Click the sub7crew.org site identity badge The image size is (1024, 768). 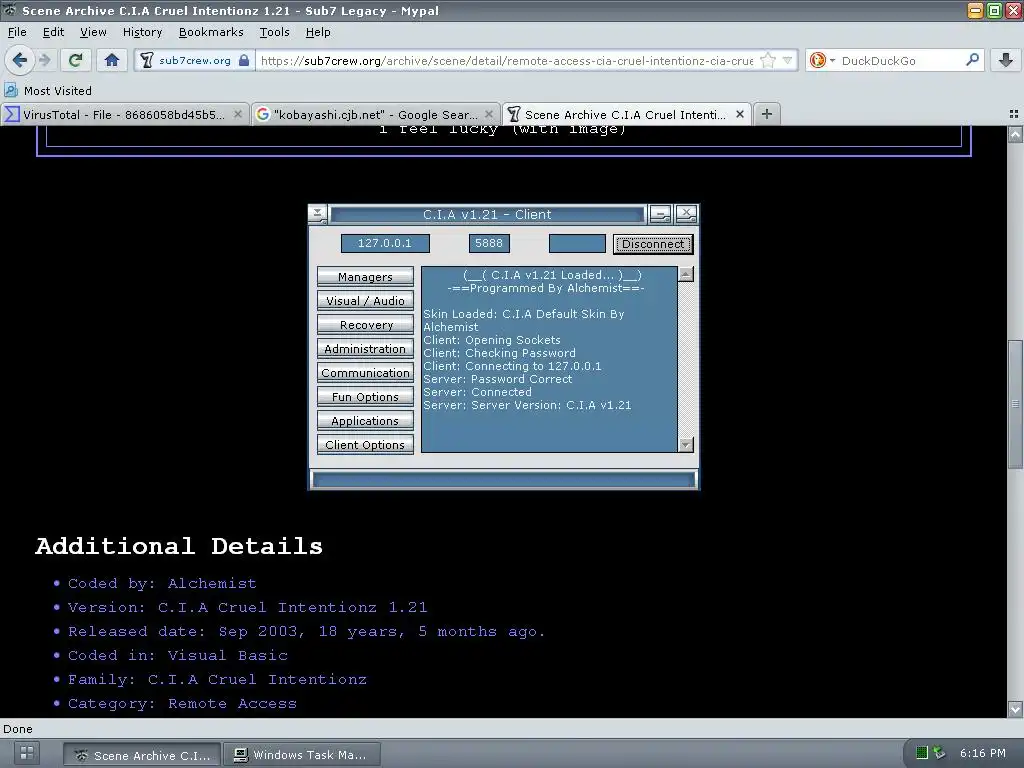195,61
